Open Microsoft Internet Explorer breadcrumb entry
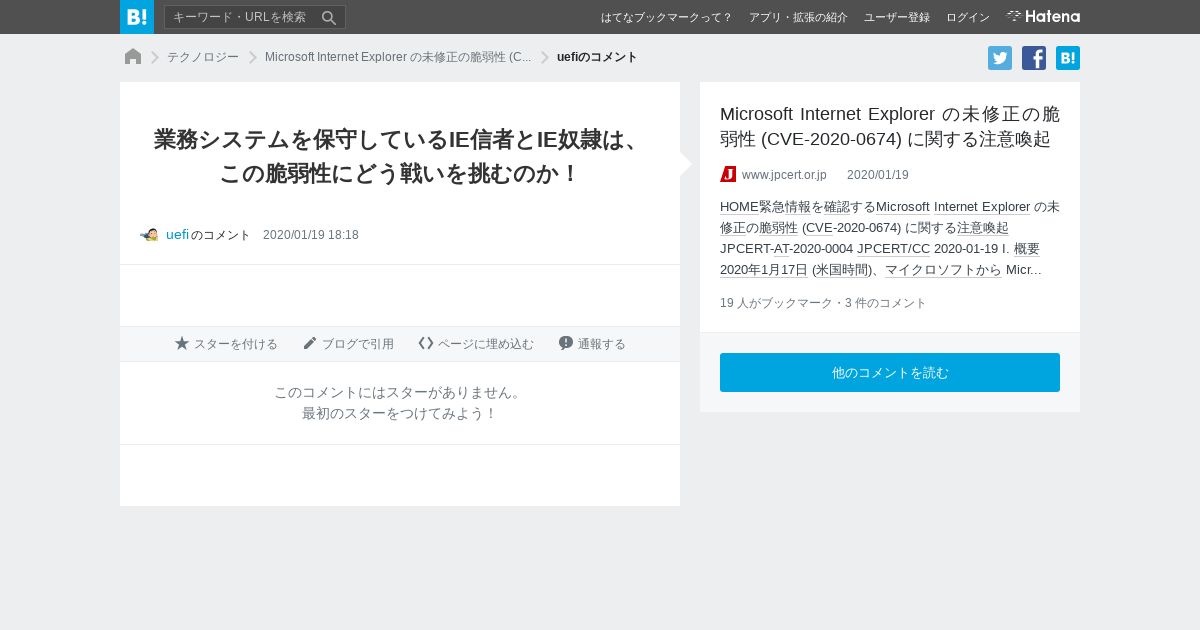 point(398,57)
